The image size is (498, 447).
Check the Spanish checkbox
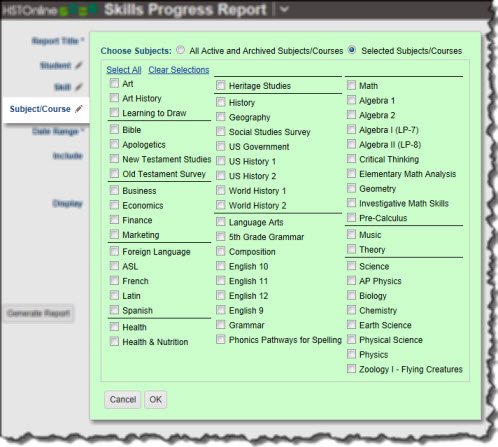point(114,310)
